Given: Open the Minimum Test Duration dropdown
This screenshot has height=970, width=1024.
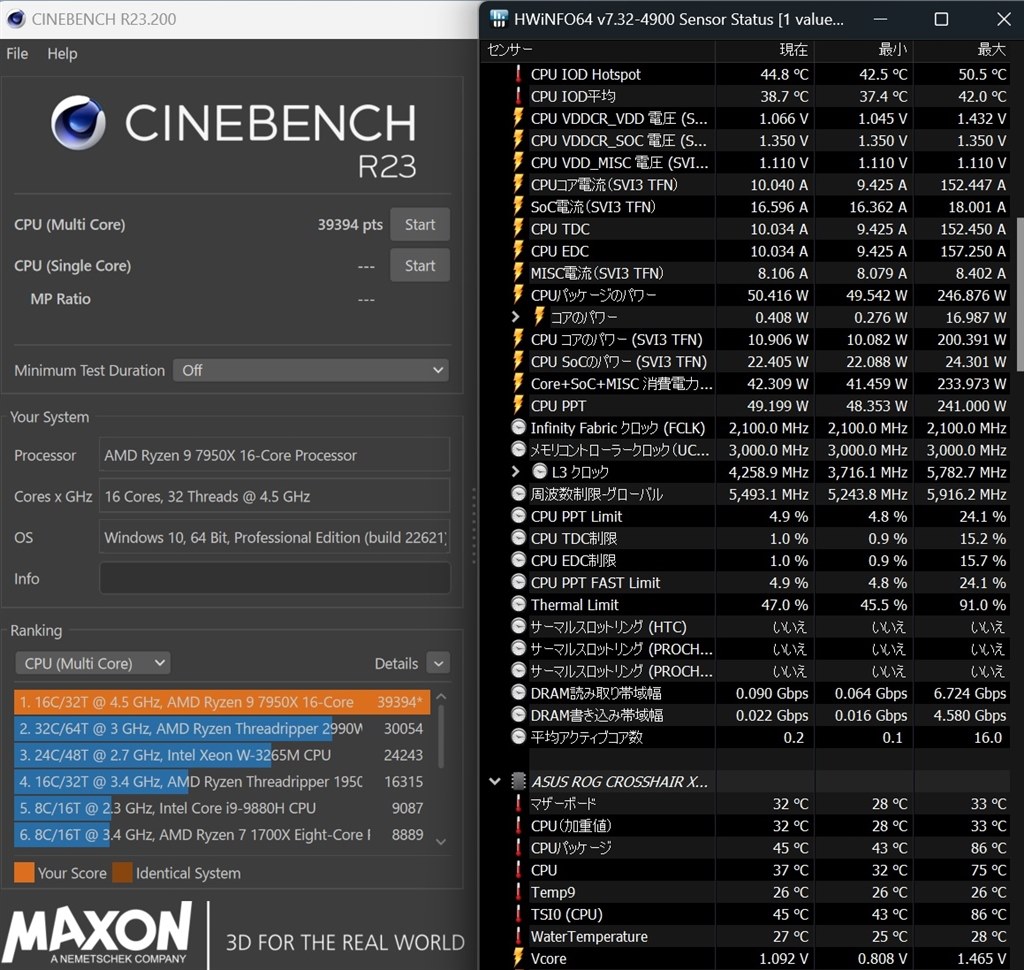Looking at the screenshot, I should (x=311, y=370).
